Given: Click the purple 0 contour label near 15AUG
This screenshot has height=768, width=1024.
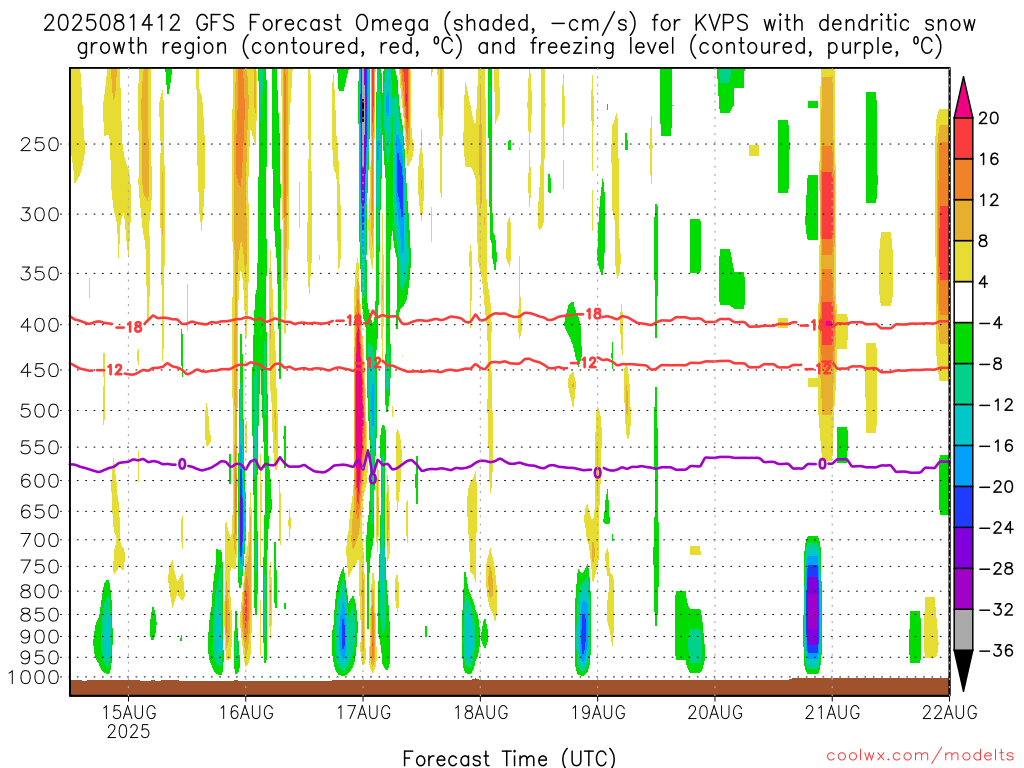Looking at the screenshot, I should pyautogui.click(x=182, y=464).
